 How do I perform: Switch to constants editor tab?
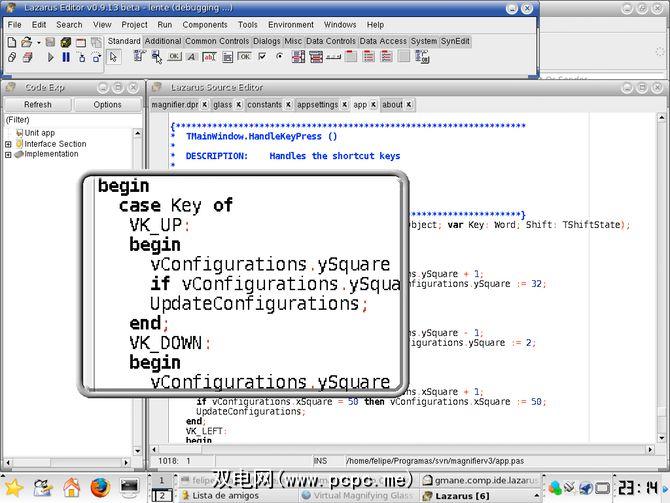pyautogui.click(x=264, y=105)
